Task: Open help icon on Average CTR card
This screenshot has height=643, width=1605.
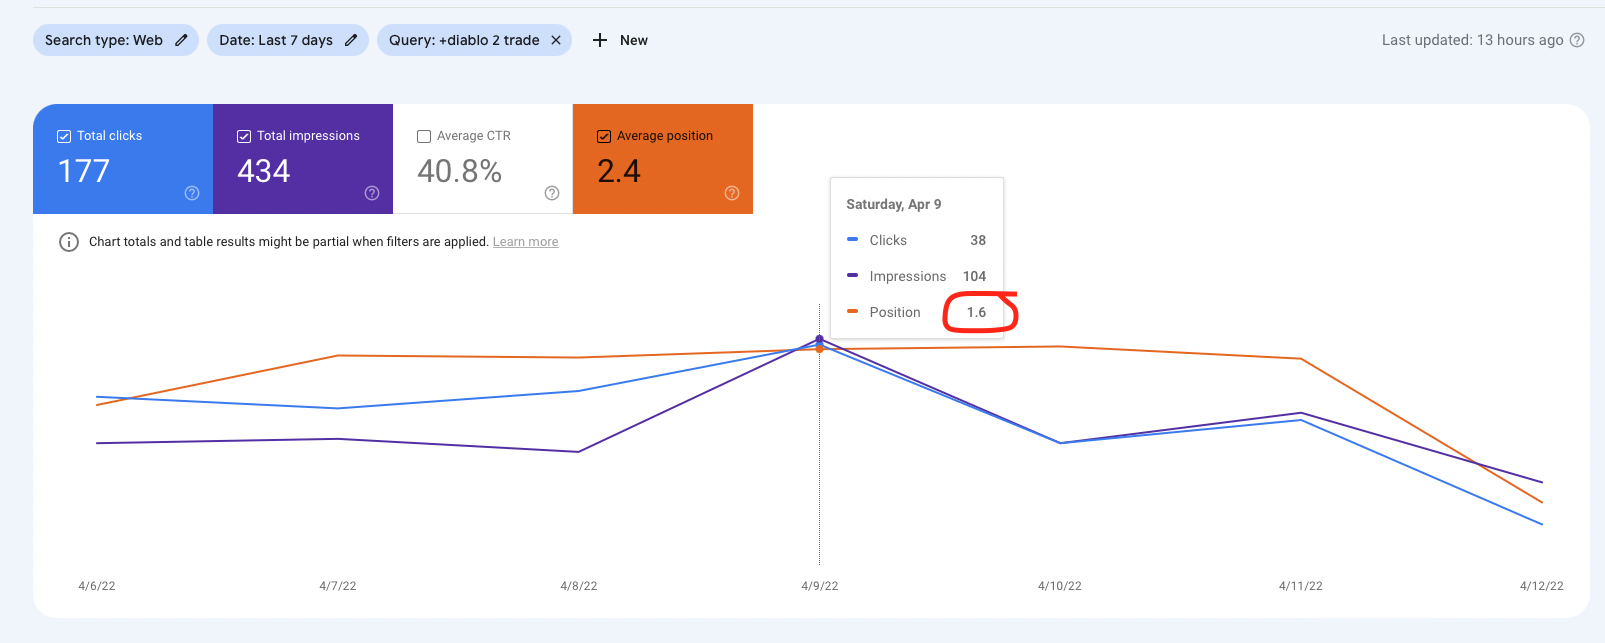Action: pos(552,193)
